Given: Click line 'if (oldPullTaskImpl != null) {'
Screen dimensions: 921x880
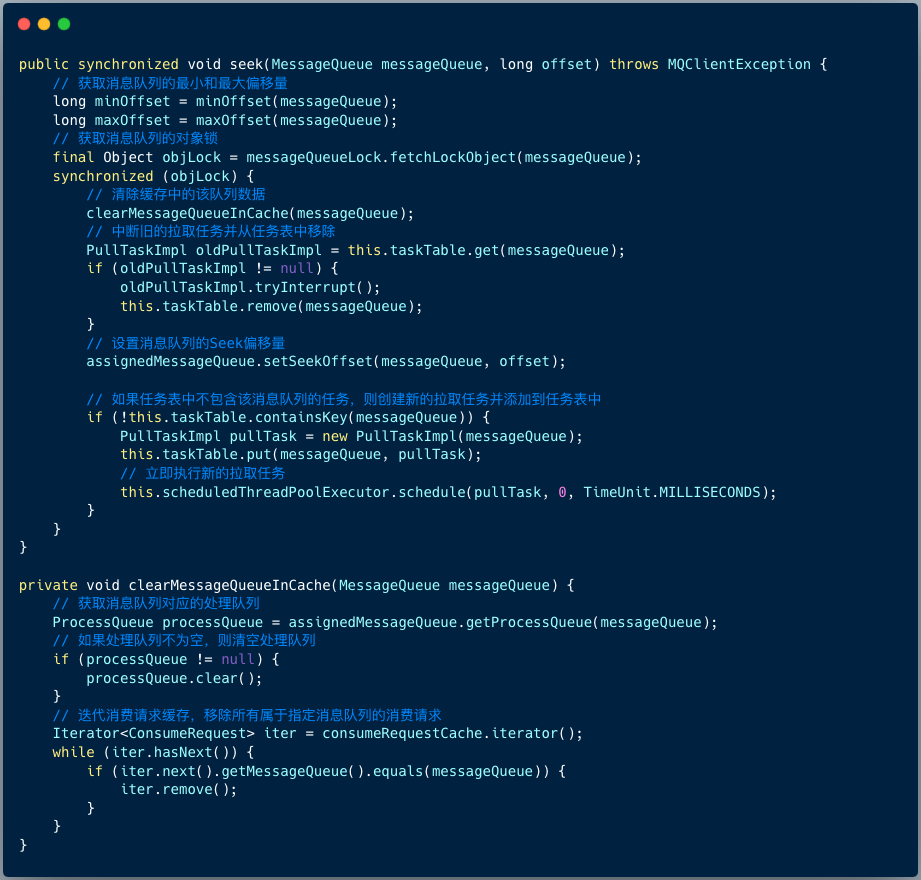Looking at the screenshot, I should pyautogui.click(x=212, y=268).
